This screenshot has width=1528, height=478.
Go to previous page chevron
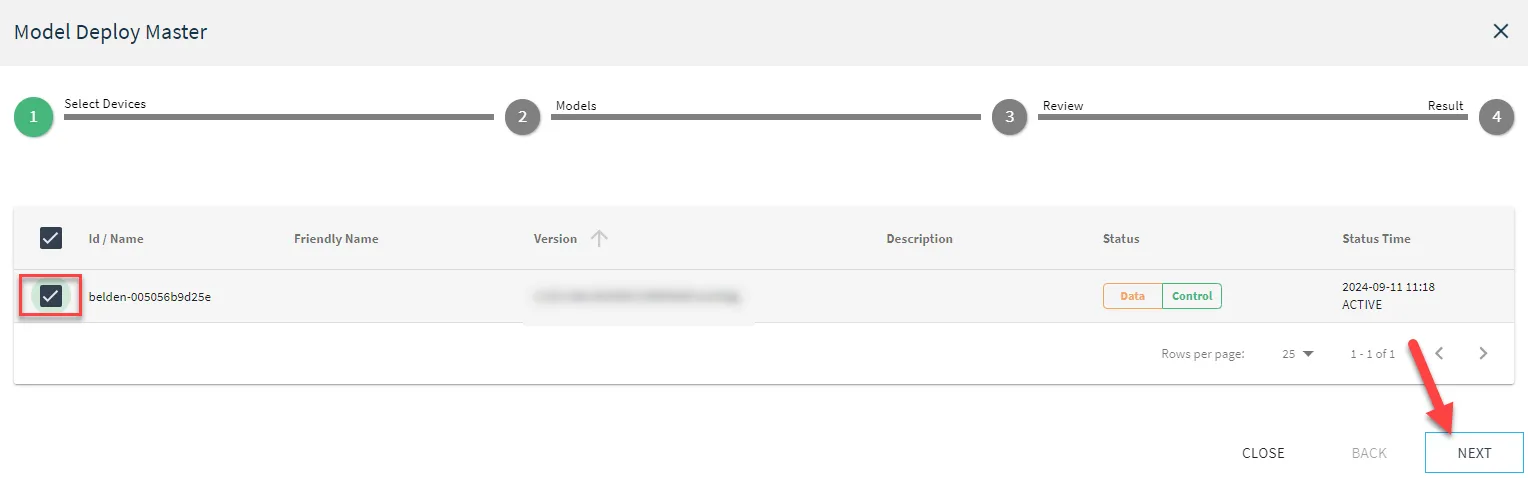pos(1439,353)
